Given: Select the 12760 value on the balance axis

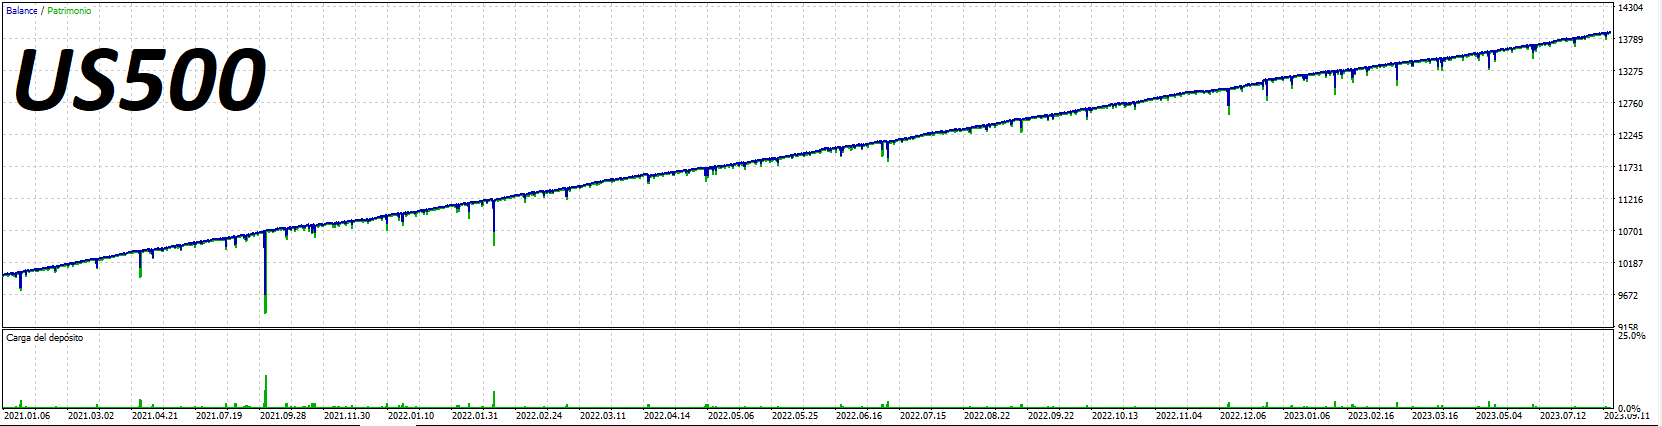Looking at the screenshot, I should tap(1631, 104).
